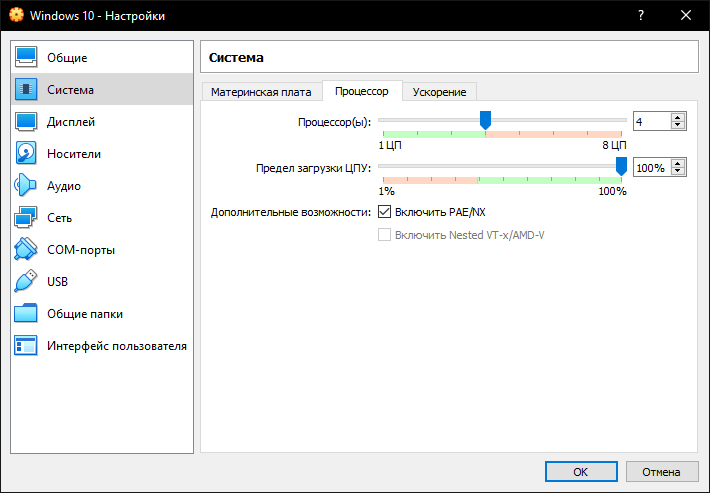This screenshot has height=493, width=710.
Task: Click the USB label in the sidebar
Action: click(58, 282)
